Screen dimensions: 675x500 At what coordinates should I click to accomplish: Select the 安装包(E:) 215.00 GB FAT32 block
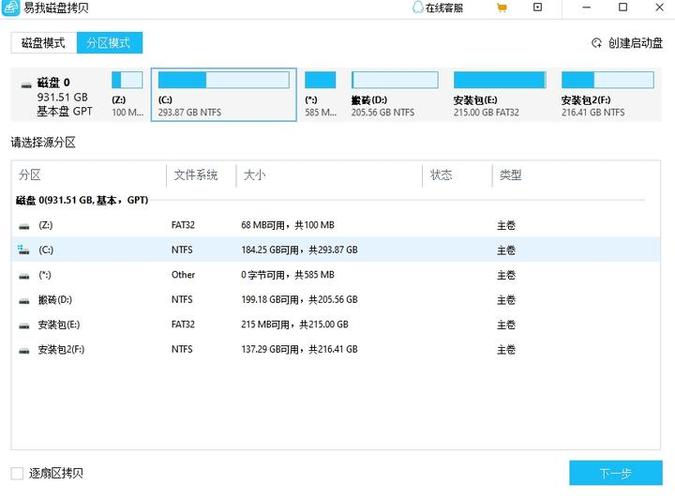[500, 94]
